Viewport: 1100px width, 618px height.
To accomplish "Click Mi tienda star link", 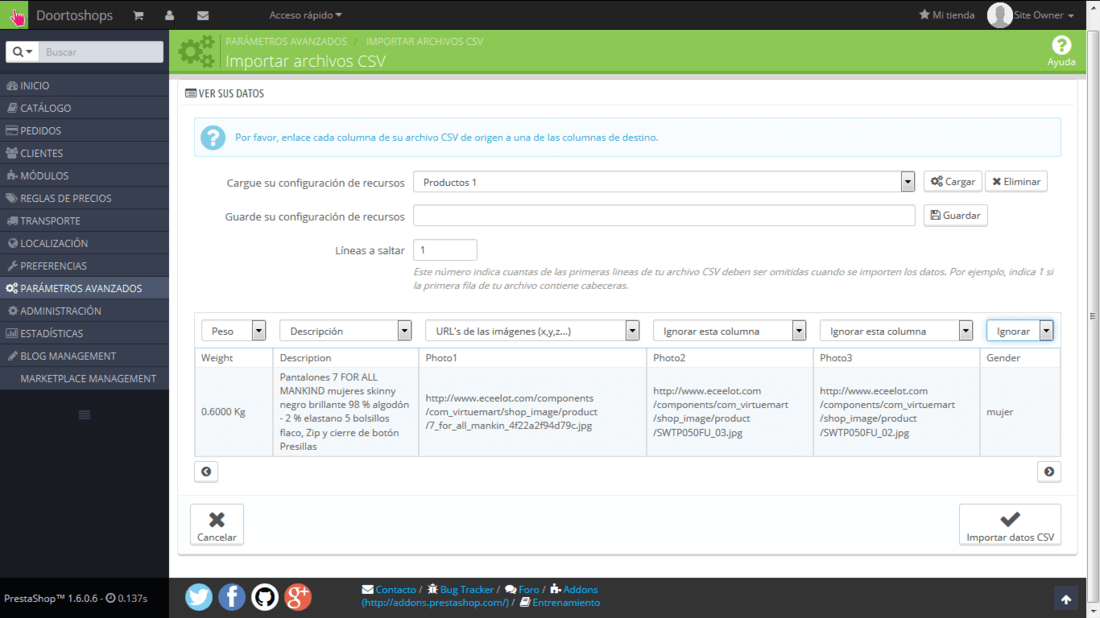I will (946, 15).
